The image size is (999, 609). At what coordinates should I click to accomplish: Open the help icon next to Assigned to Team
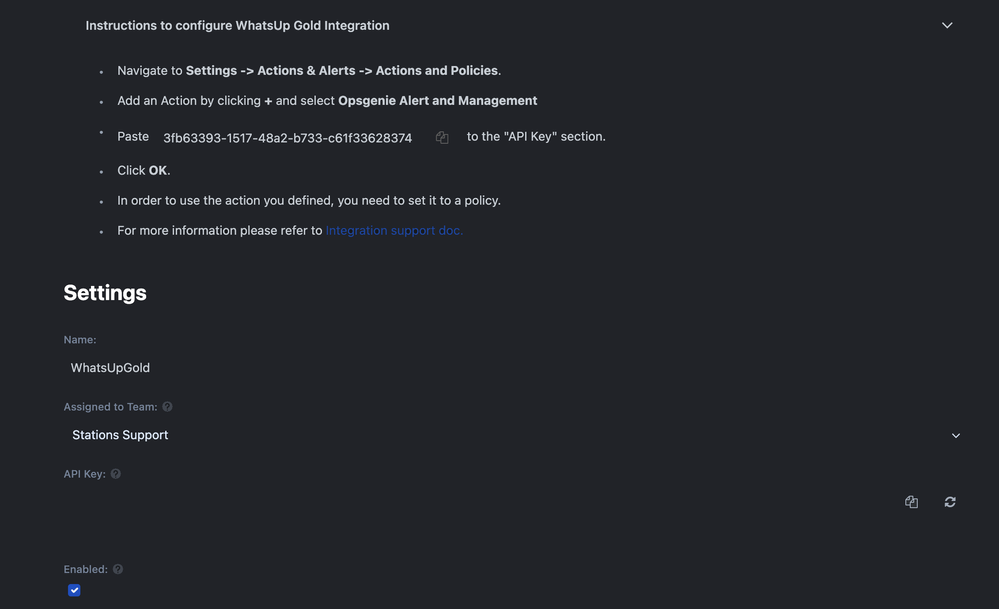click(166, 406)
